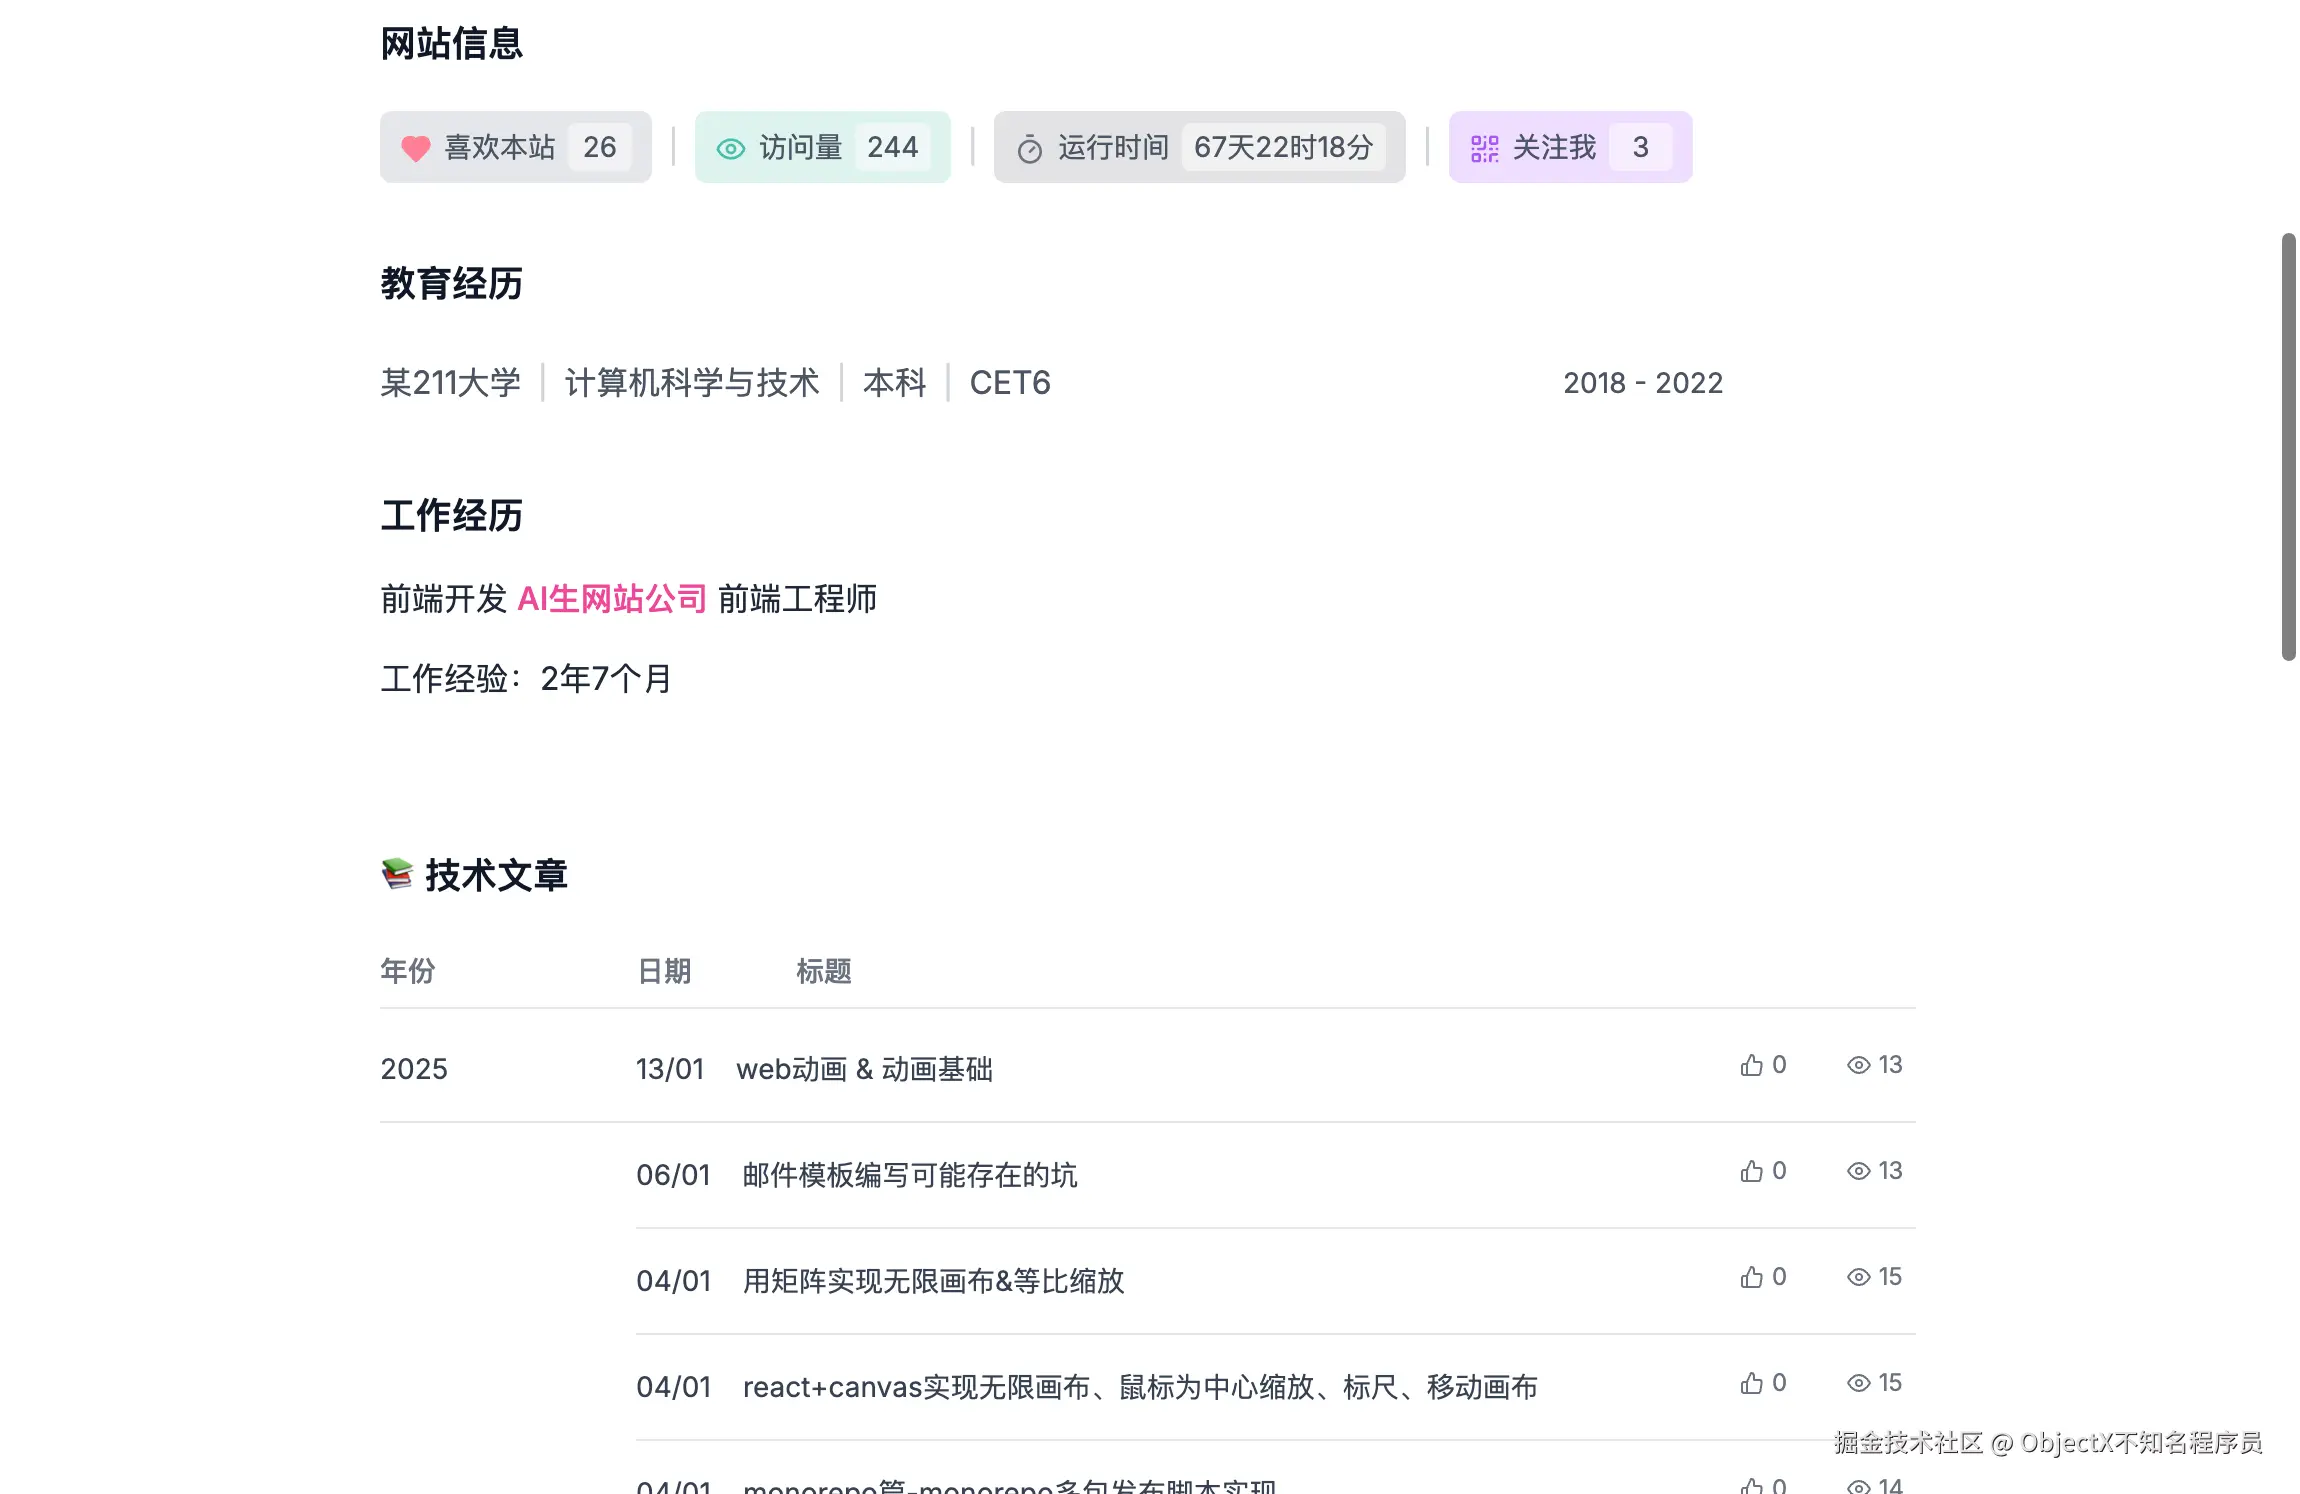Viewport: 2300px width, 1494px height.
Task: Click the 访问量 244 badge
Action: click(x=822, y=147)
